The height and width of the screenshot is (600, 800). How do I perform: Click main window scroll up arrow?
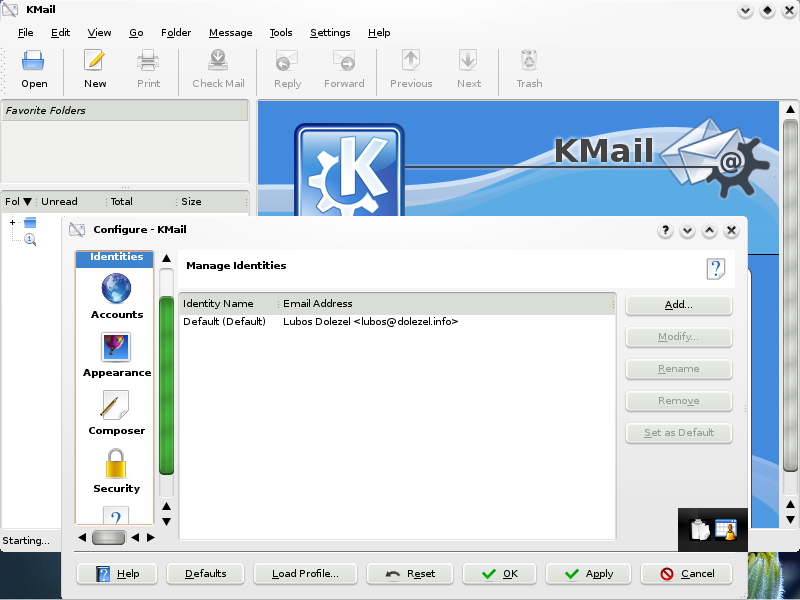tap(790, 109)
